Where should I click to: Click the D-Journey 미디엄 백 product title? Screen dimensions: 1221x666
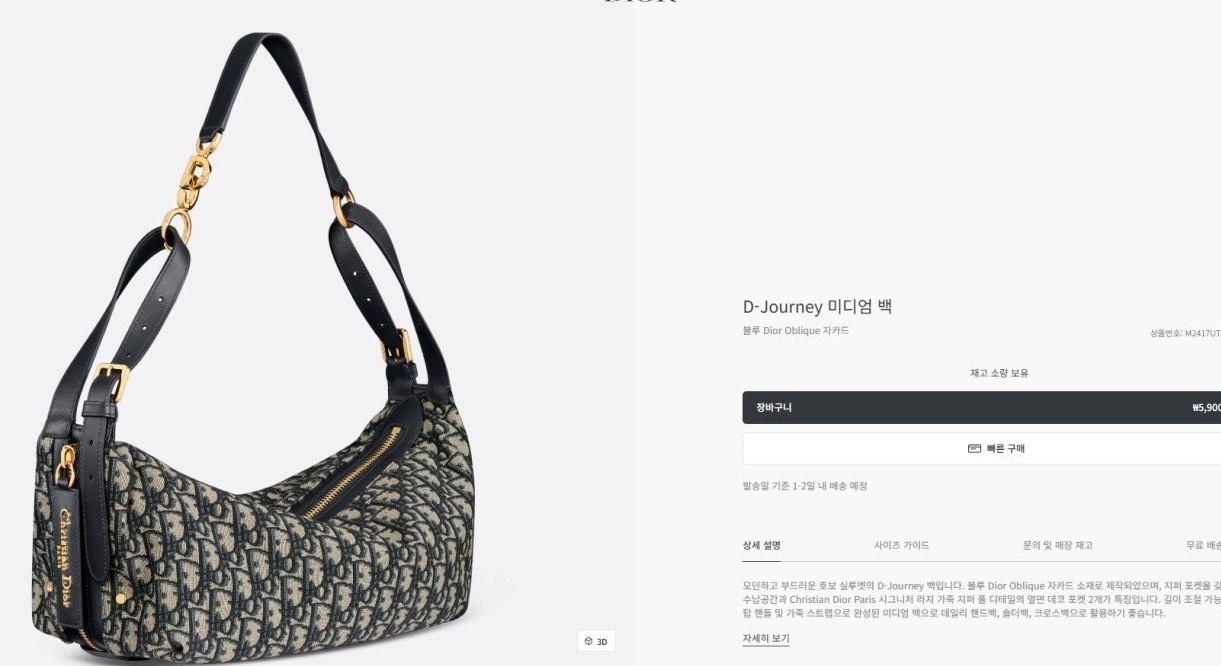click(817, 307)
